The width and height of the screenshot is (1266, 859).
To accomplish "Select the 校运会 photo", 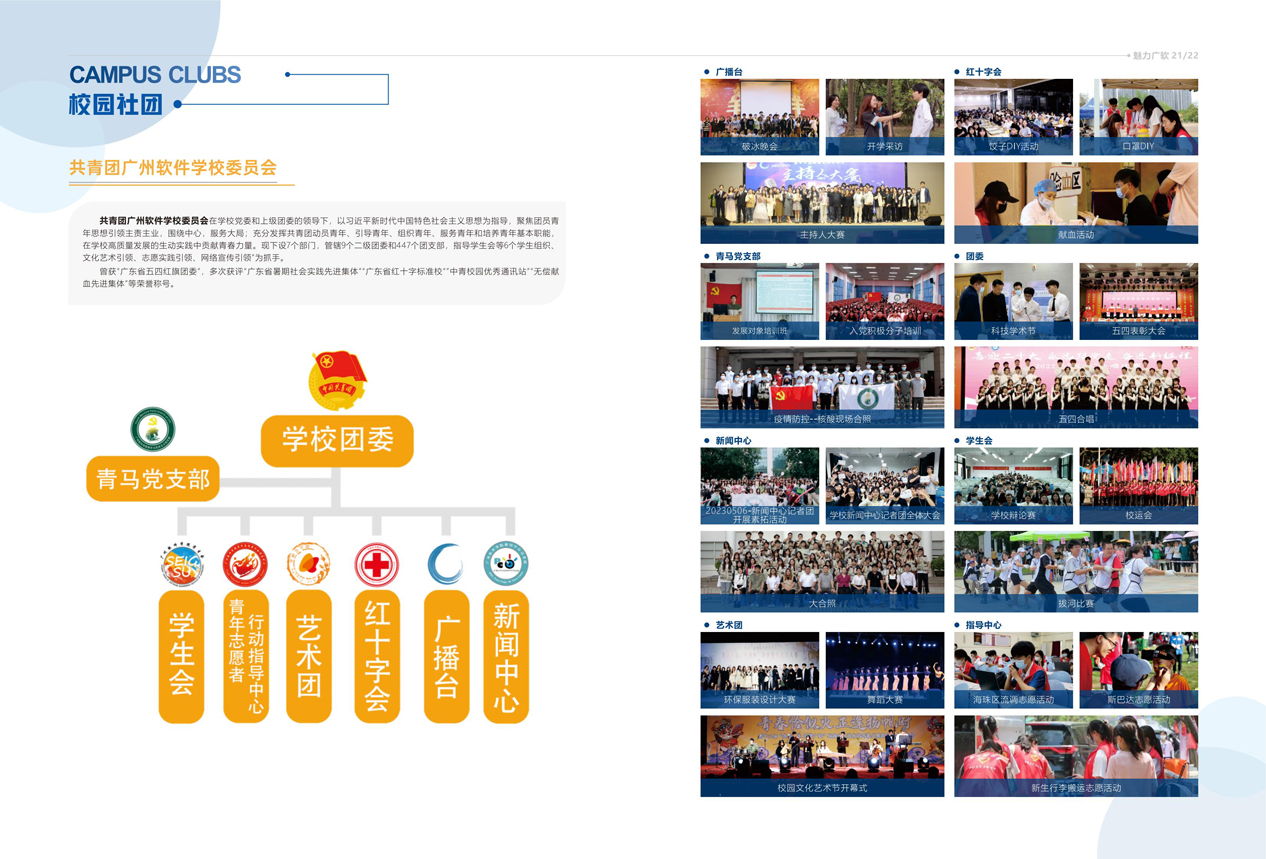I will (x=1139, y=486).
